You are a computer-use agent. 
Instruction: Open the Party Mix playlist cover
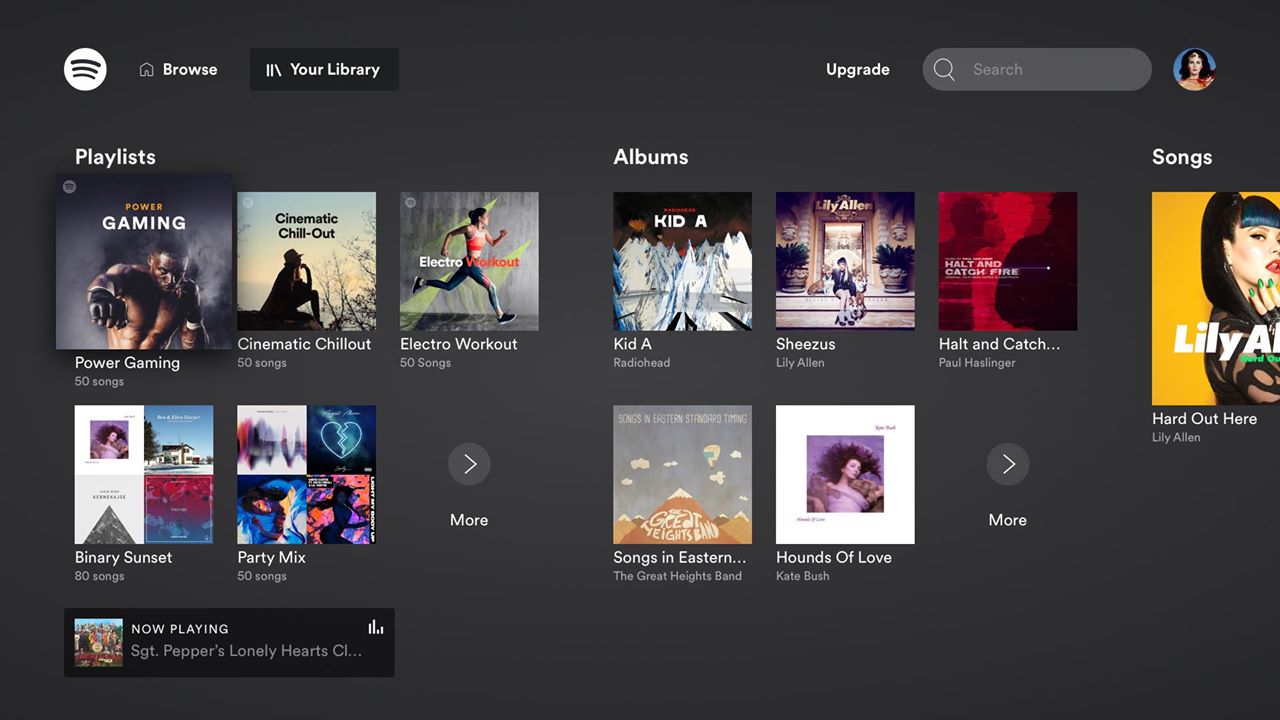[307, 474]
